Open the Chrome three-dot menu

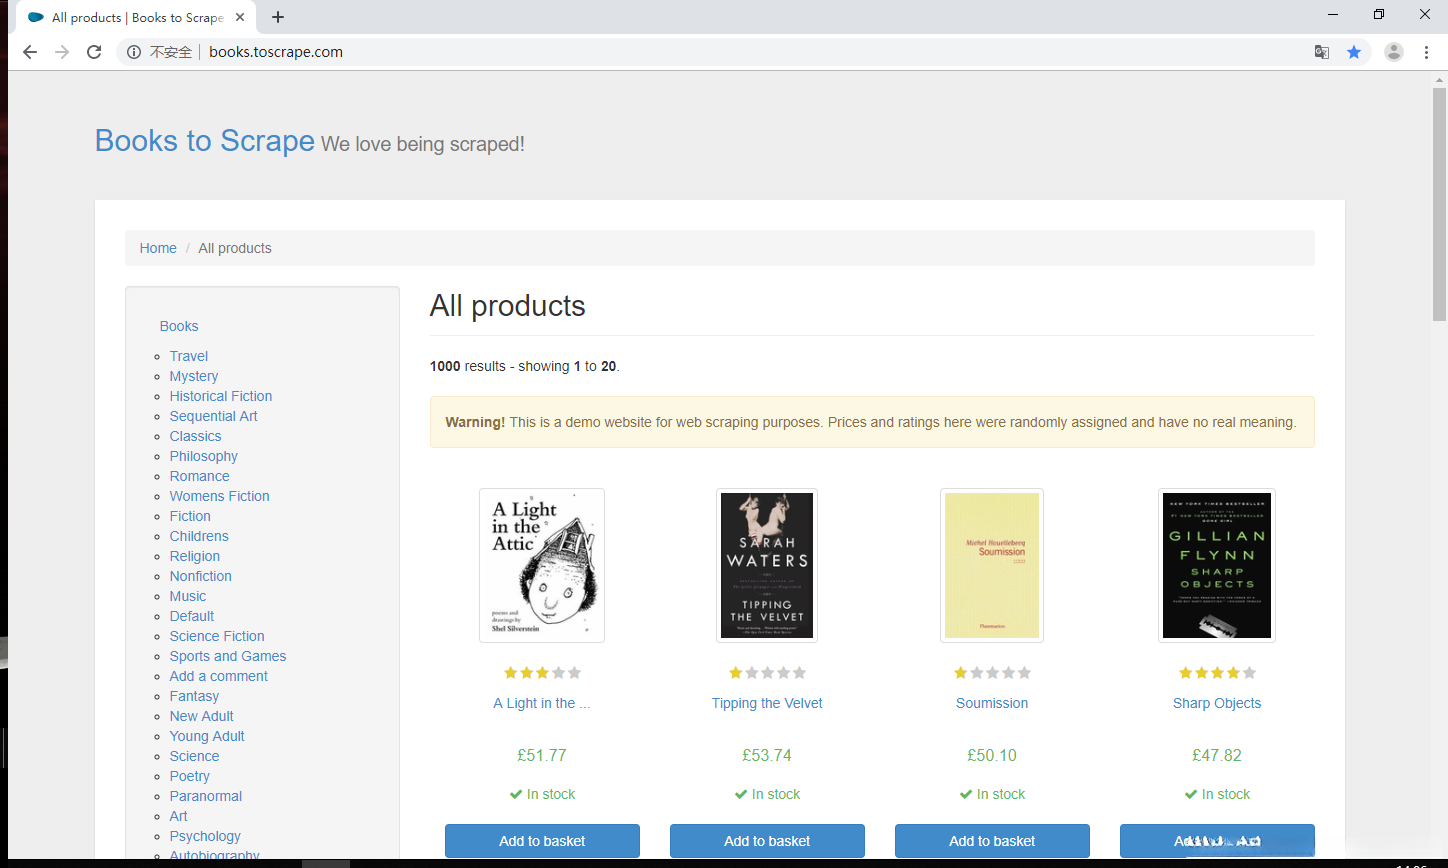point(1426,52)
